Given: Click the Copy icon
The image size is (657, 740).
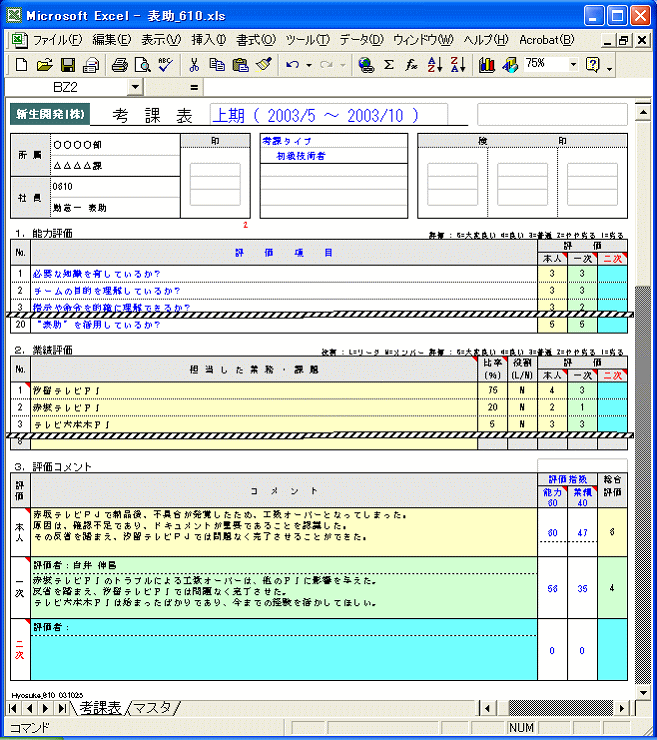Looking at the screenshot, I should tap(217, 65).
